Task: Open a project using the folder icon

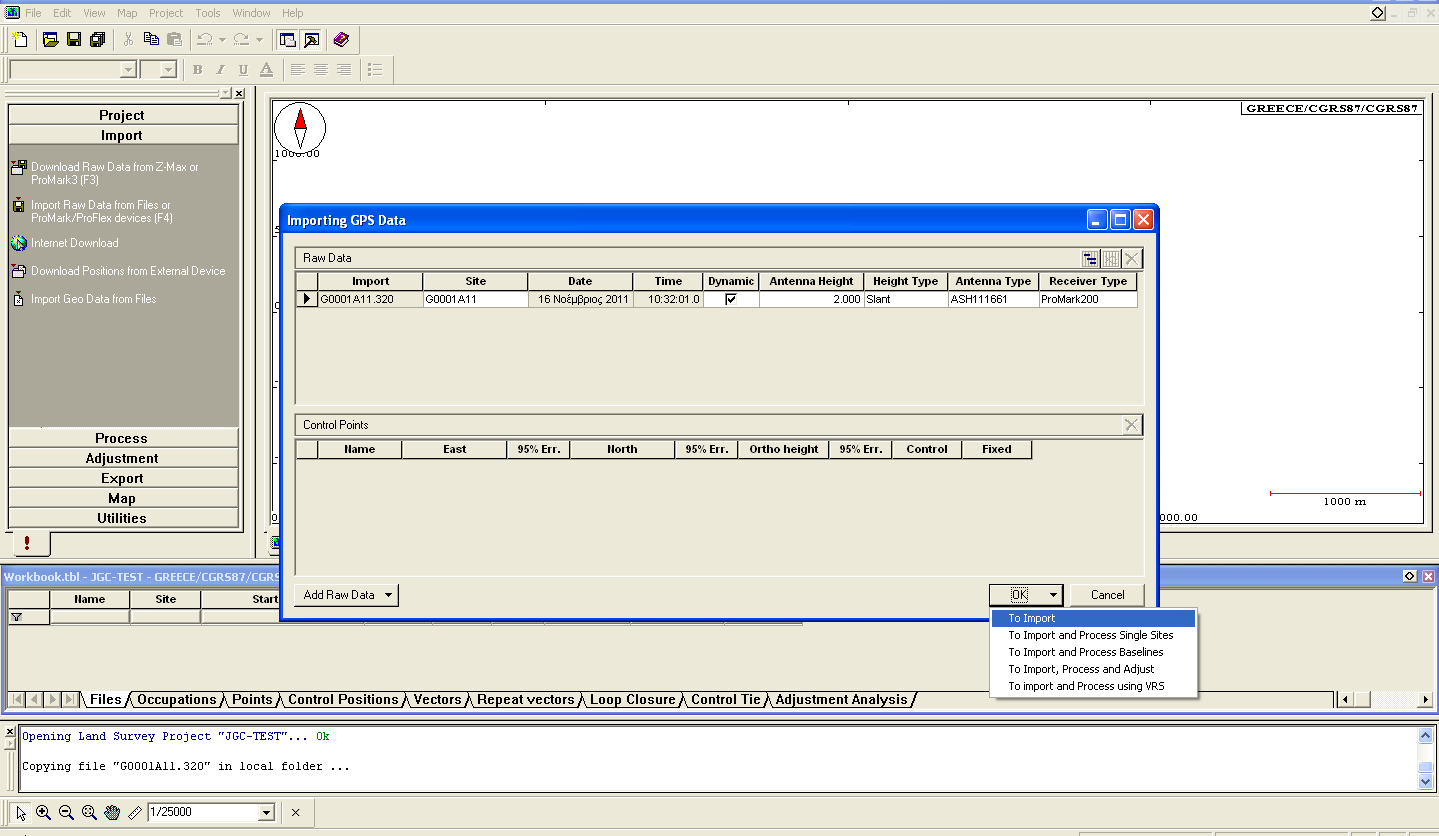Action: [x=50, y=40]
